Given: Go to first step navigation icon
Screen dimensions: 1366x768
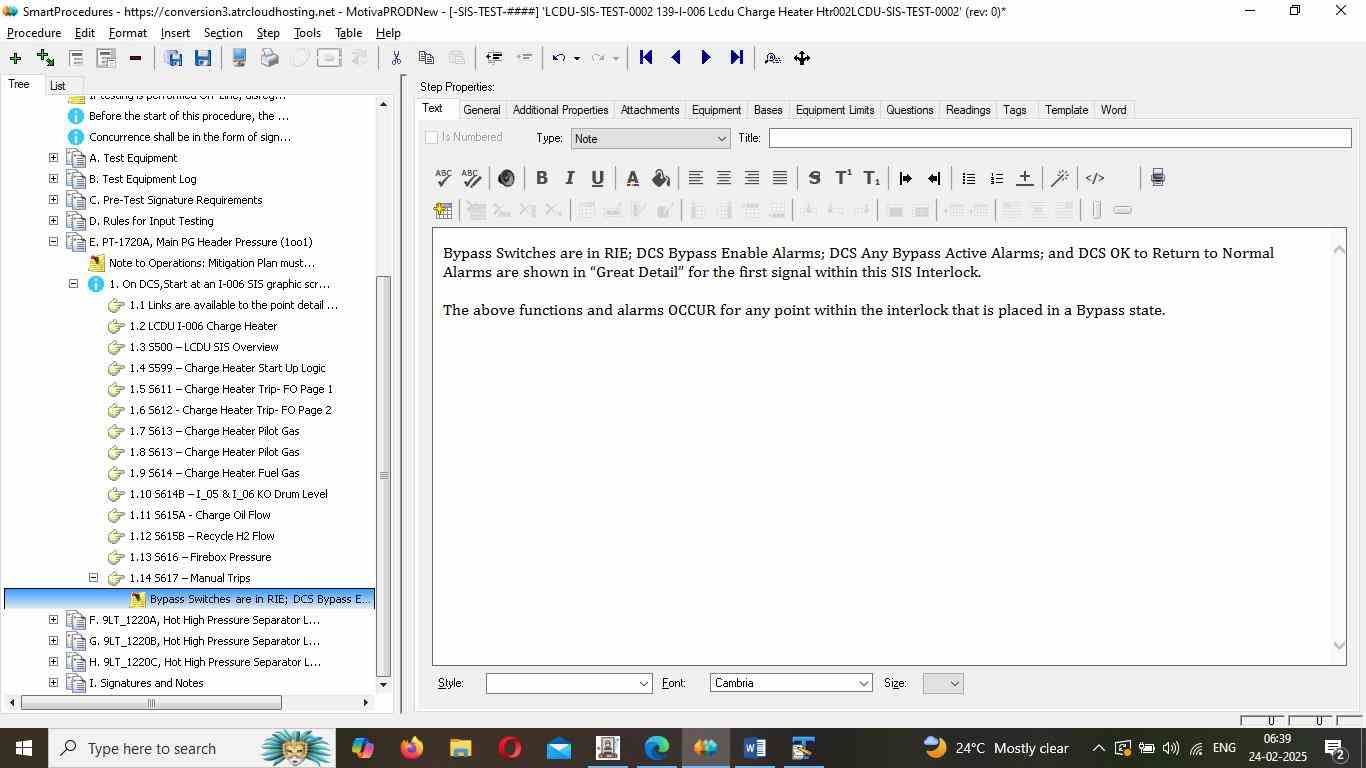Looking at the screenshot, I should pos(646,58).
